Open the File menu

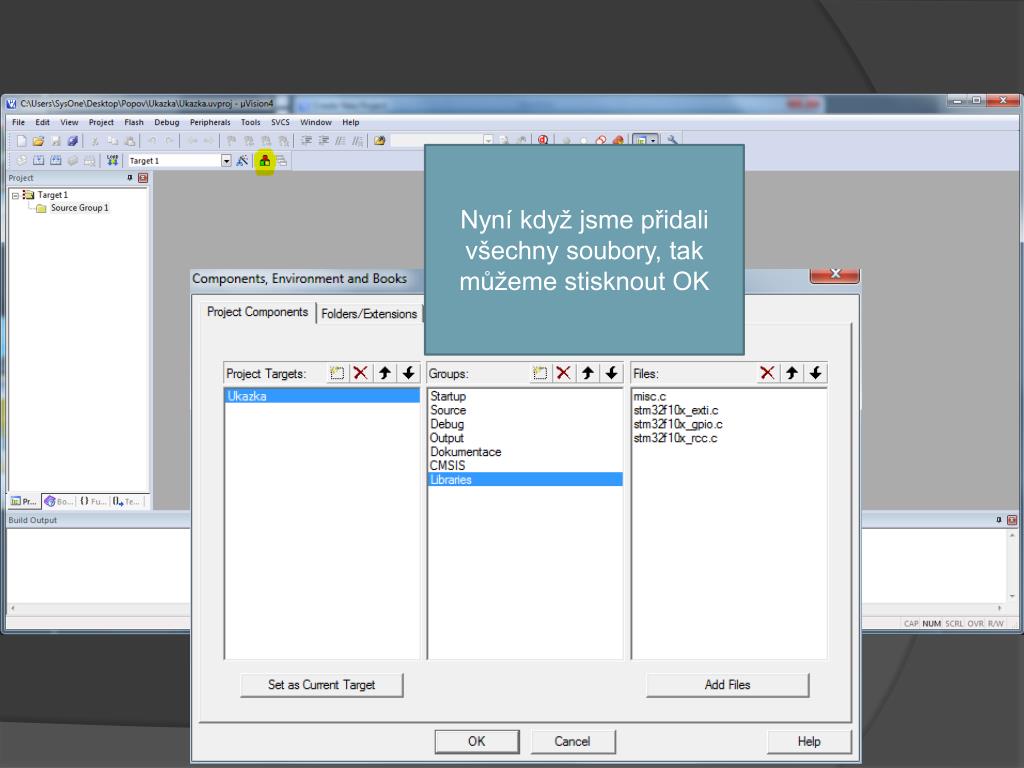point(18,122)
